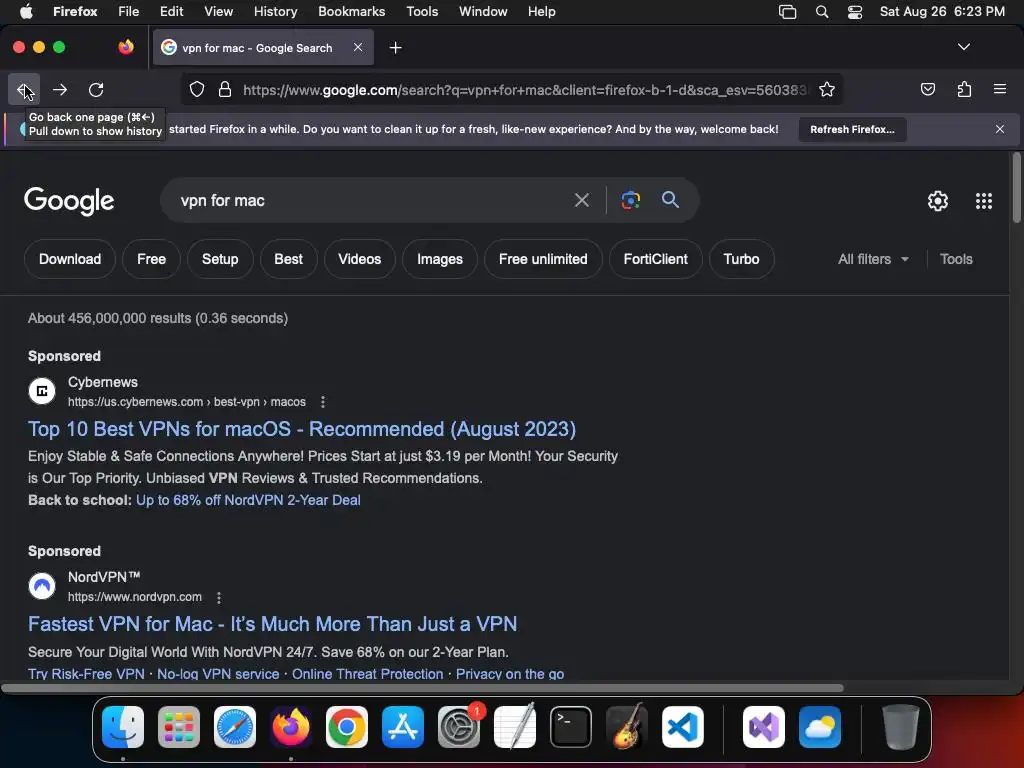Switch to Videos results
The image size is (1024, 768).
pos(360,259)
